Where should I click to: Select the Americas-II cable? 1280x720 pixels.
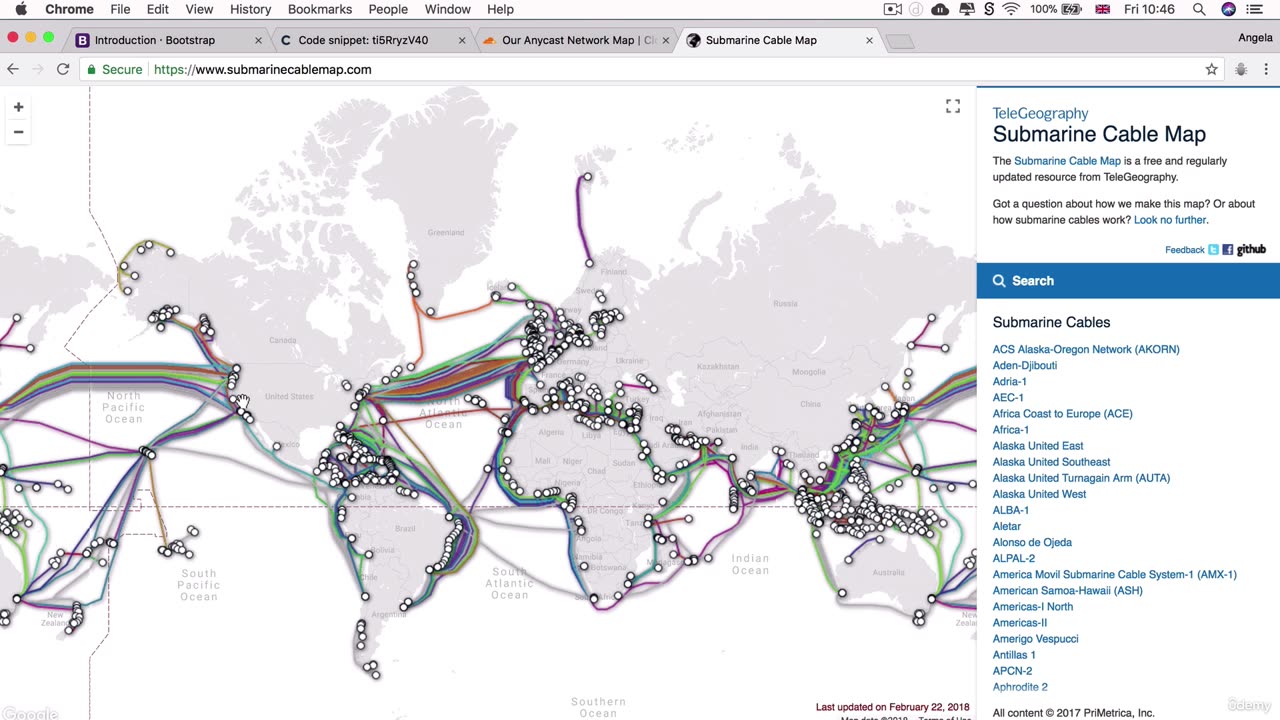(x=1020, y=622)
